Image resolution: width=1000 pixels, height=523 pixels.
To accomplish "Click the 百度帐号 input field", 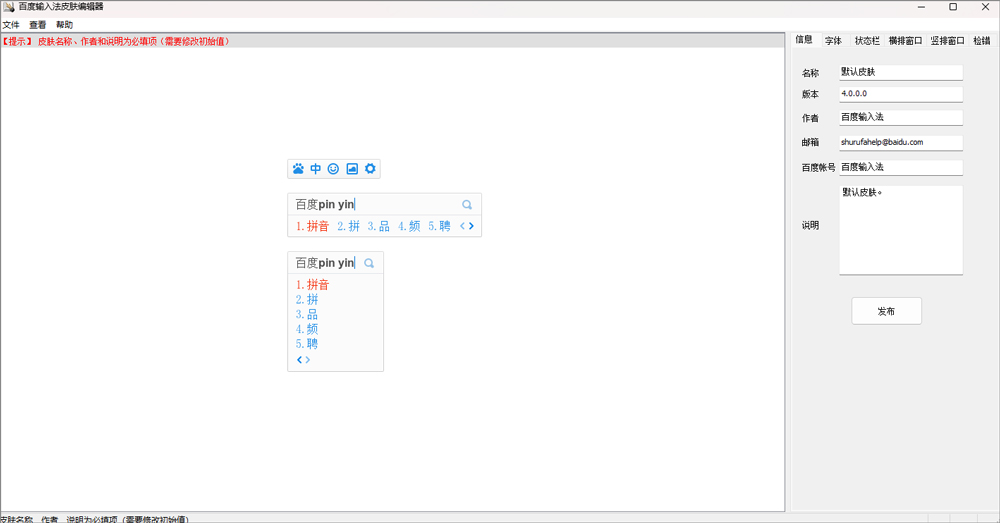I will tap(901, 167).
